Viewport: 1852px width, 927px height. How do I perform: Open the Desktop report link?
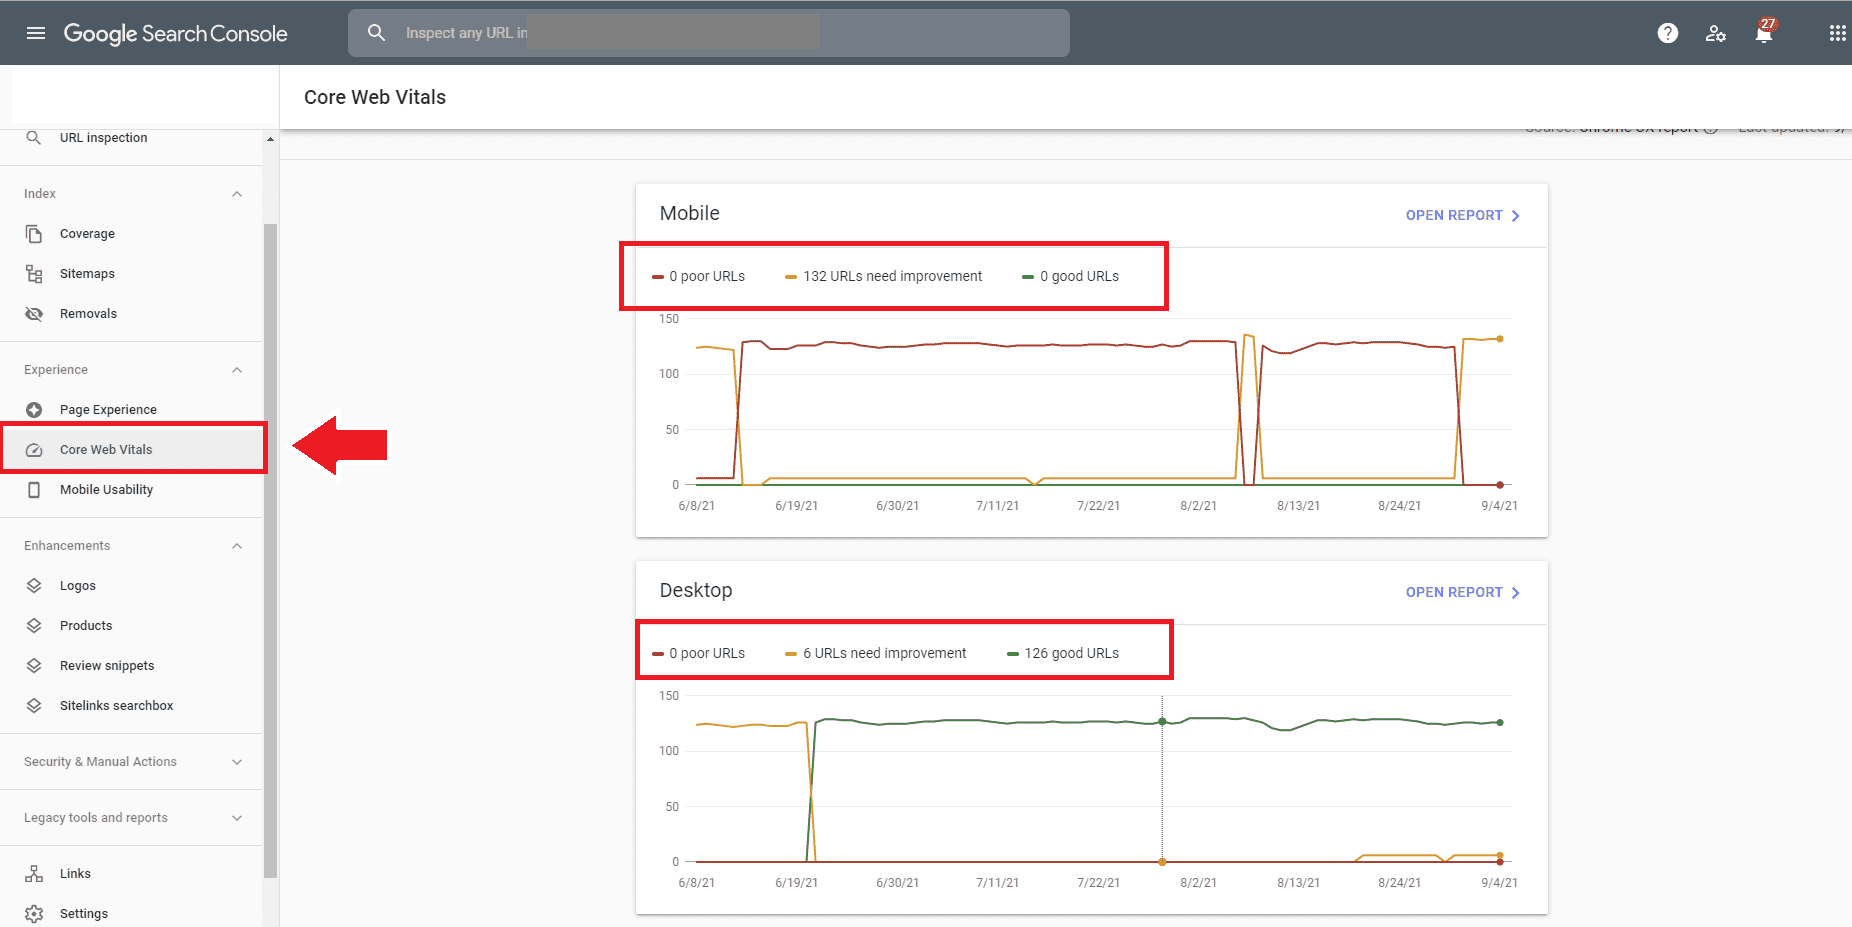(x=1462, y=593)
